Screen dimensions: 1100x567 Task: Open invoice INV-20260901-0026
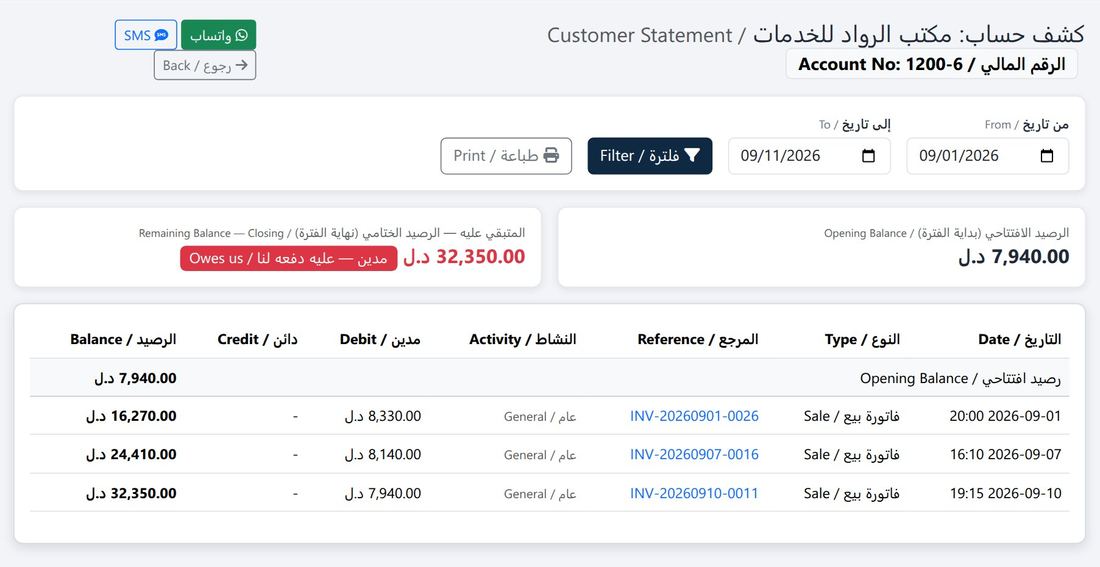695,416
